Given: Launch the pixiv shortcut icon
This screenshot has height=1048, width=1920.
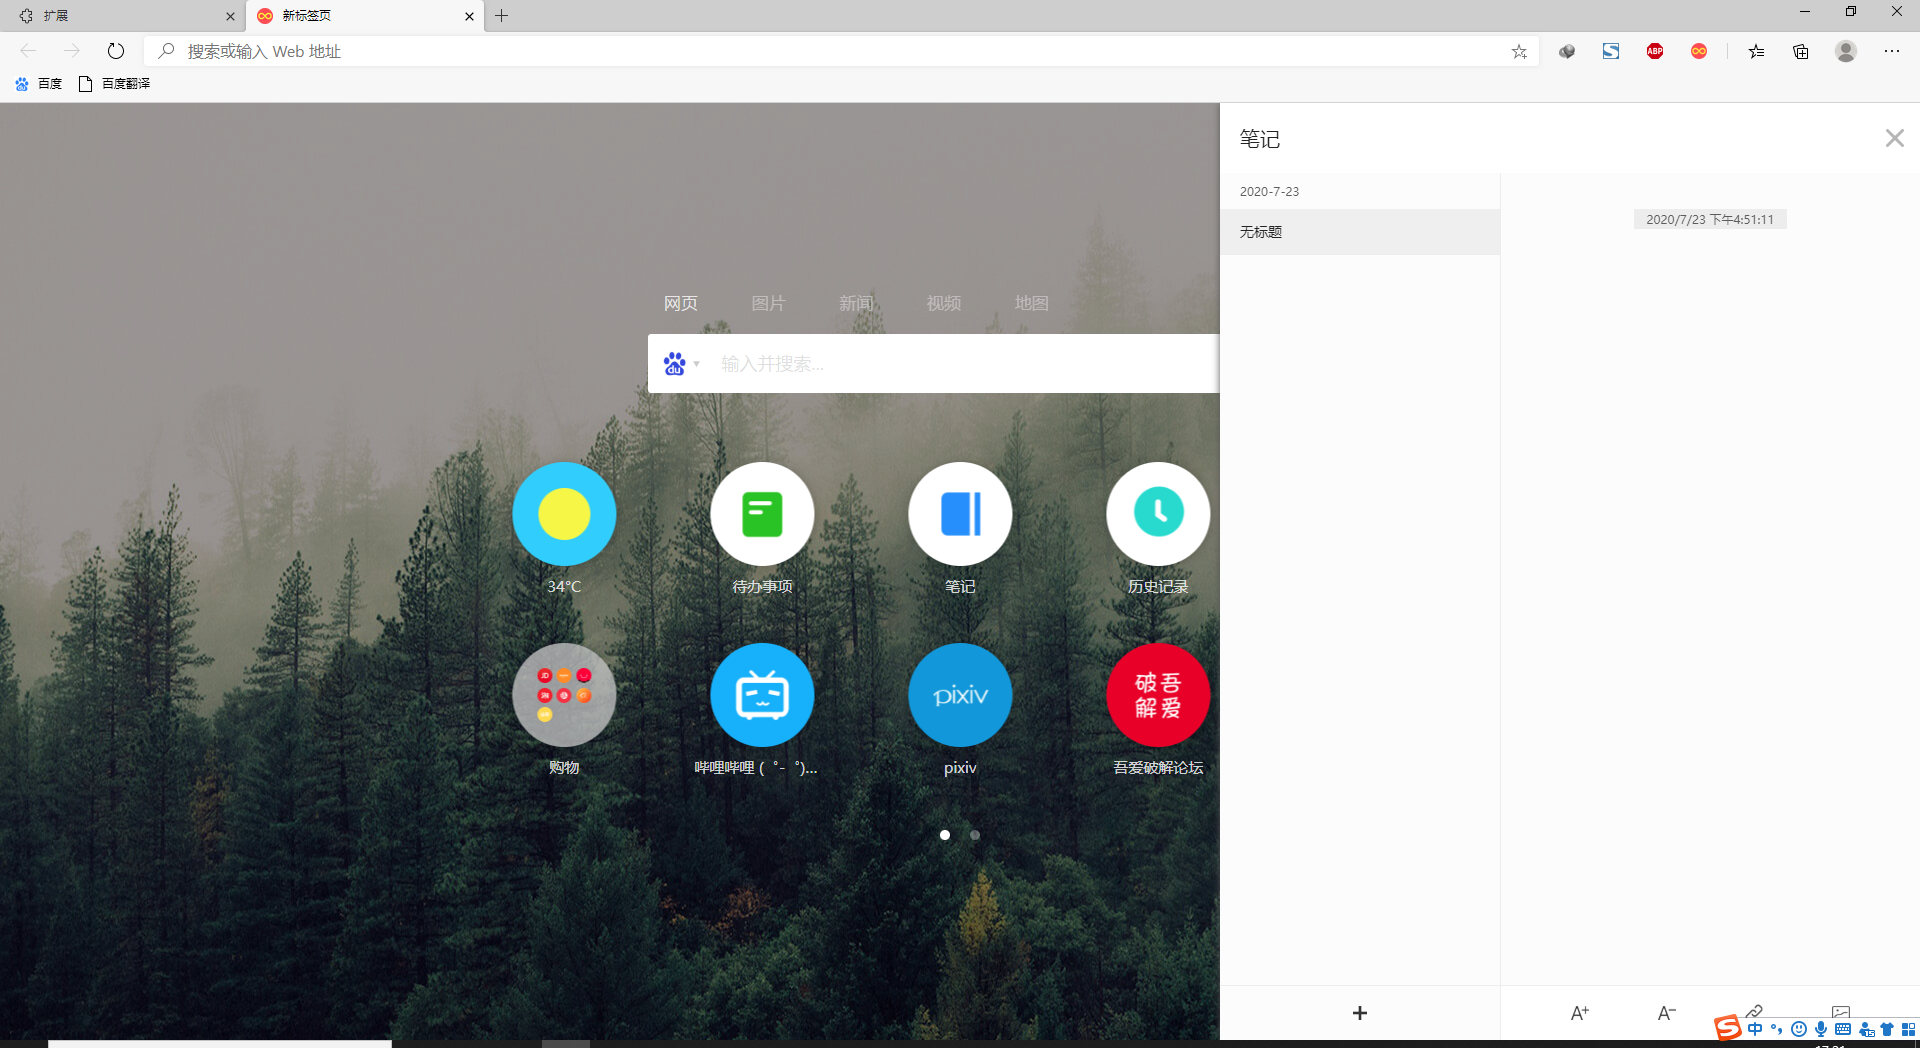Looking at the screenshot, I should tap(960, 695).
